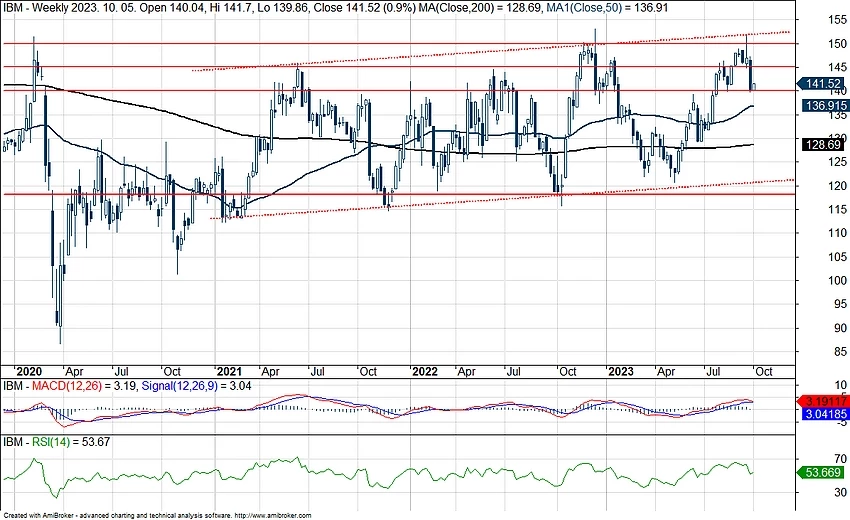Click the Signal(12,26,9) = 3.04 legend

[x=196, y=386]
